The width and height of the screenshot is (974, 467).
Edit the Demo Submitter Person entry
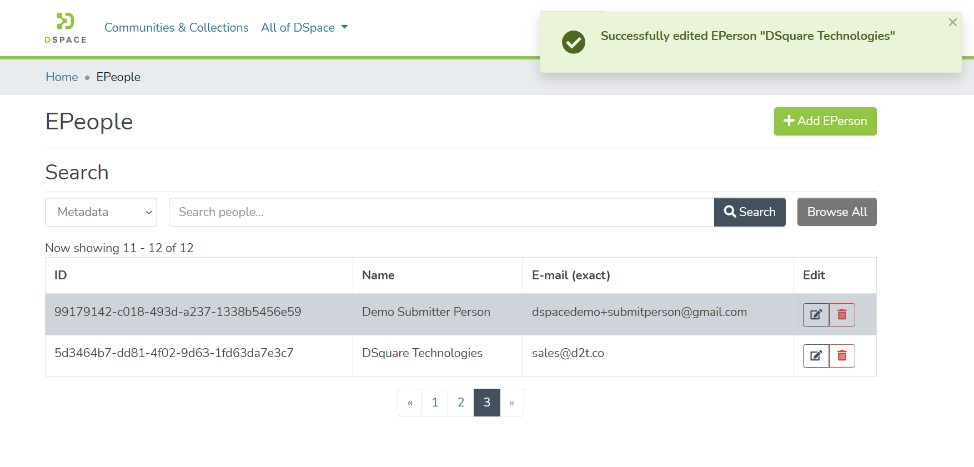pyautogui.click(x=816, y=314)
